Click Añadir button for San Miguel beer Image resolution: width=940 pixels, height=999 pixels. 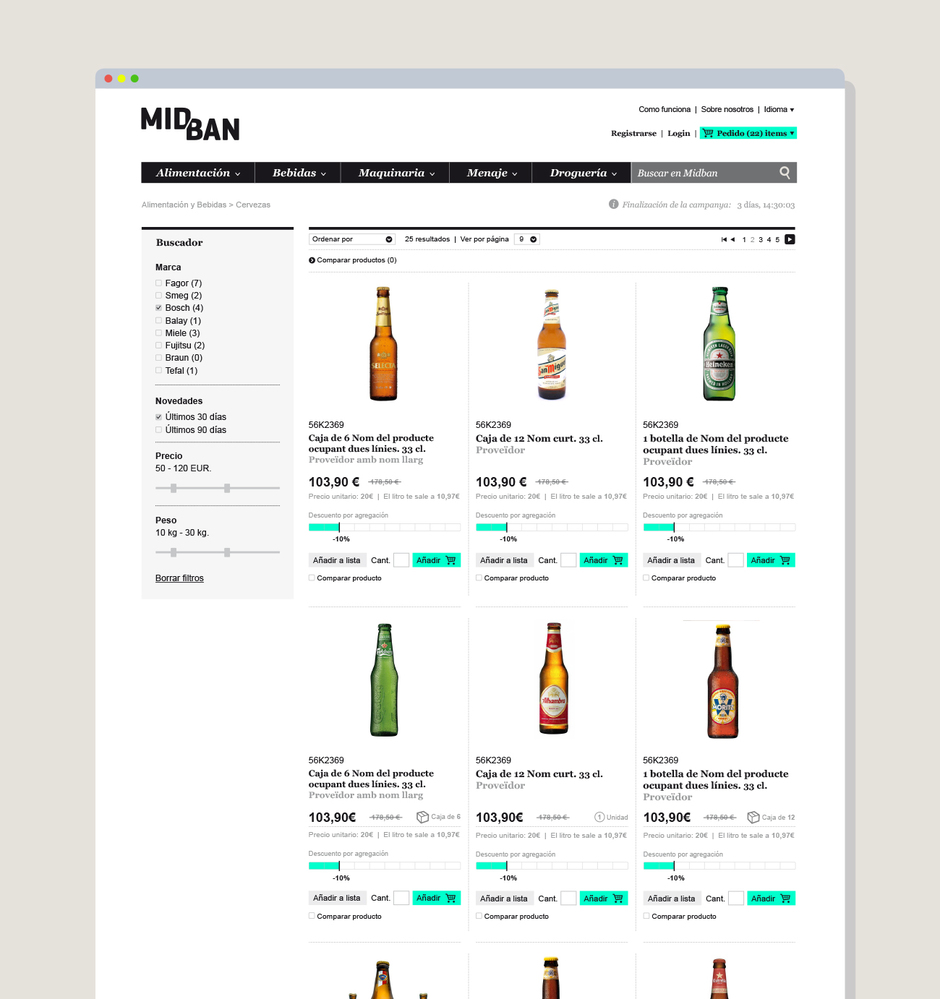click(x=604, y=560)
